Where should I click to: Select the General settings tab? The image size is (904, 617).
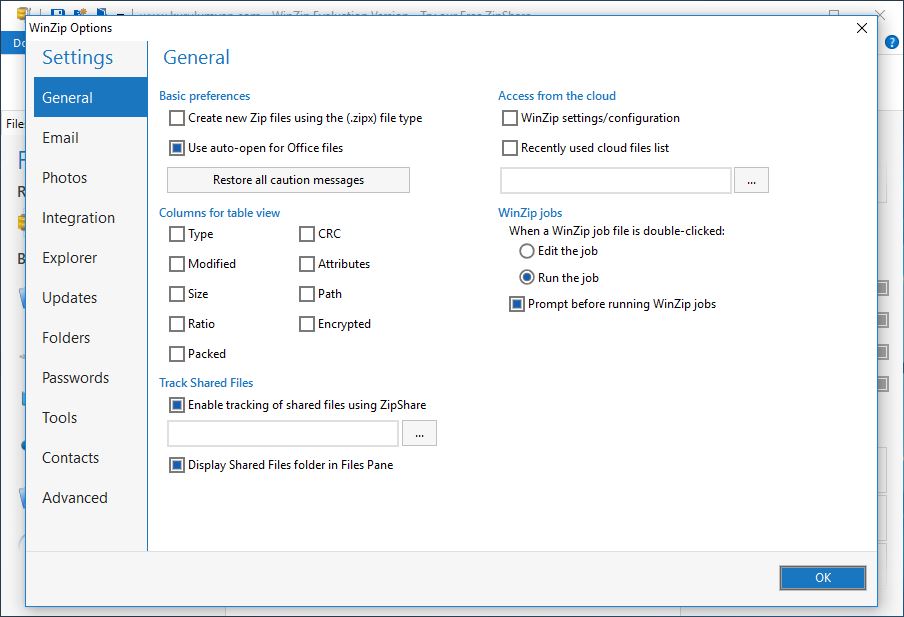pos(90,97)
